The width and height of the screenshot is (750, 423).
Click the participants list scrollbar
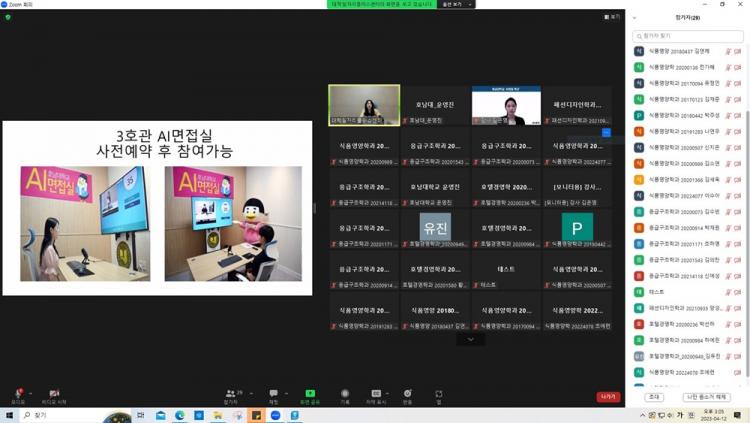point(746,150)
